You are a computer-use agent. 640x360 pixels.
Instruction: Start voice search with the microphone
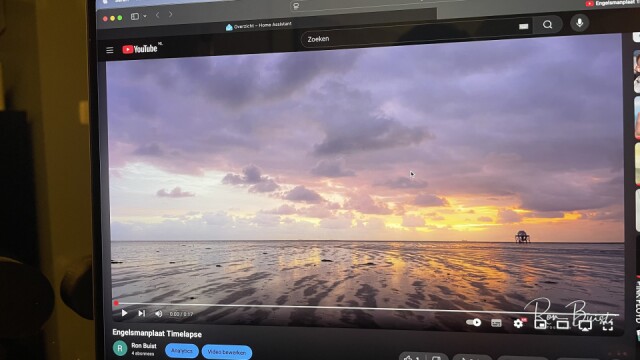tap(579, 23)
